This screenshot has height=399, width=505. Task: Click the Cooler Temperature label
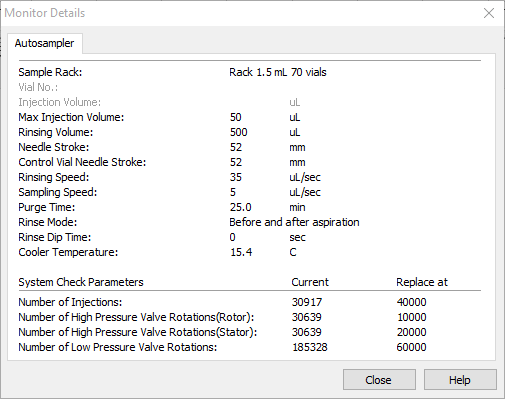[68, 252]
